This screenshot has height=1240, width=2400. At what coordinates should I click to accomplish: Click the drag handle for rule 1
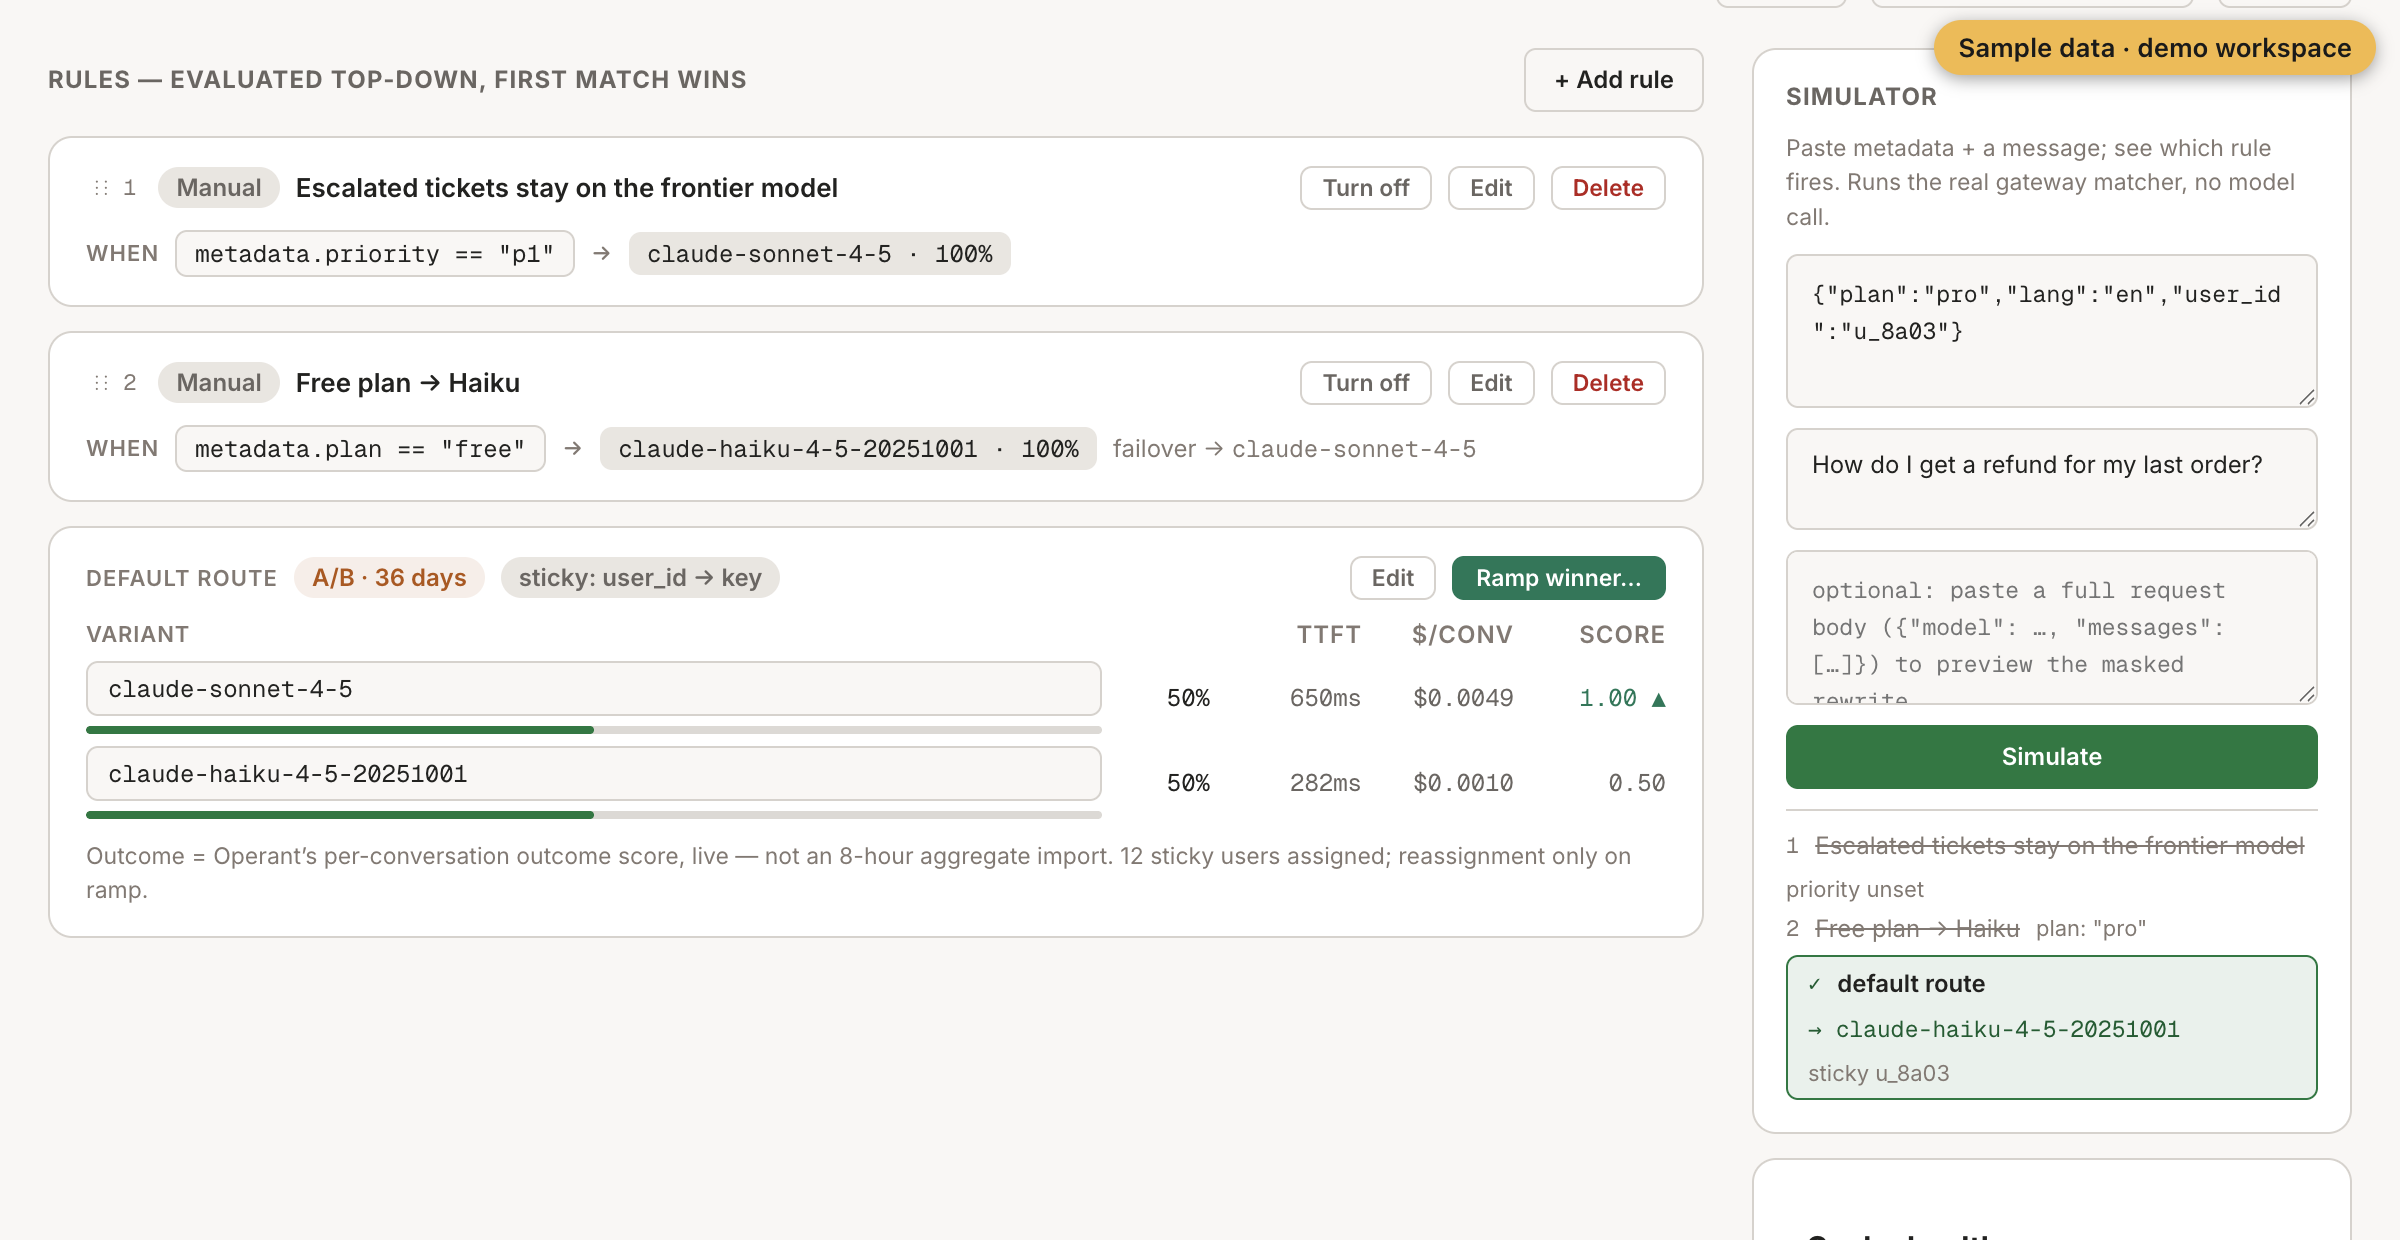coord(101,188)
